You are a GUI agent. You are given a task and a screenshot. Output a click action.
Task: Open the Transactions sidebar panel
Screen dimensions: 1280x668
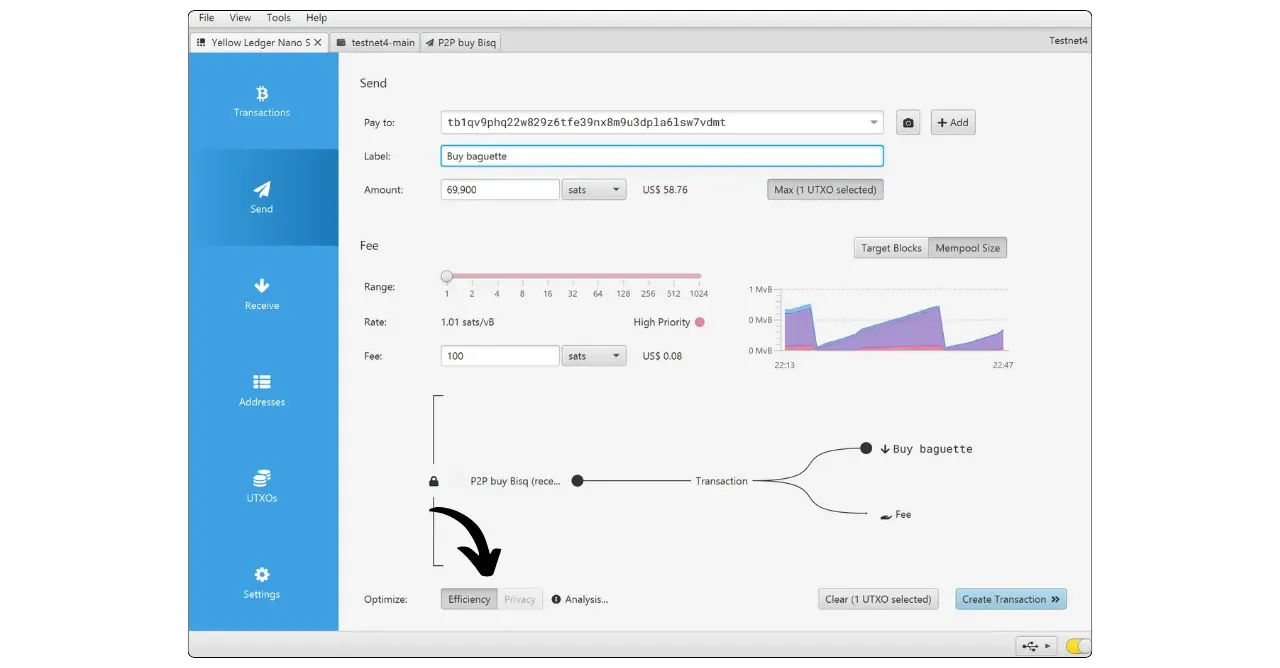[262, 101]
